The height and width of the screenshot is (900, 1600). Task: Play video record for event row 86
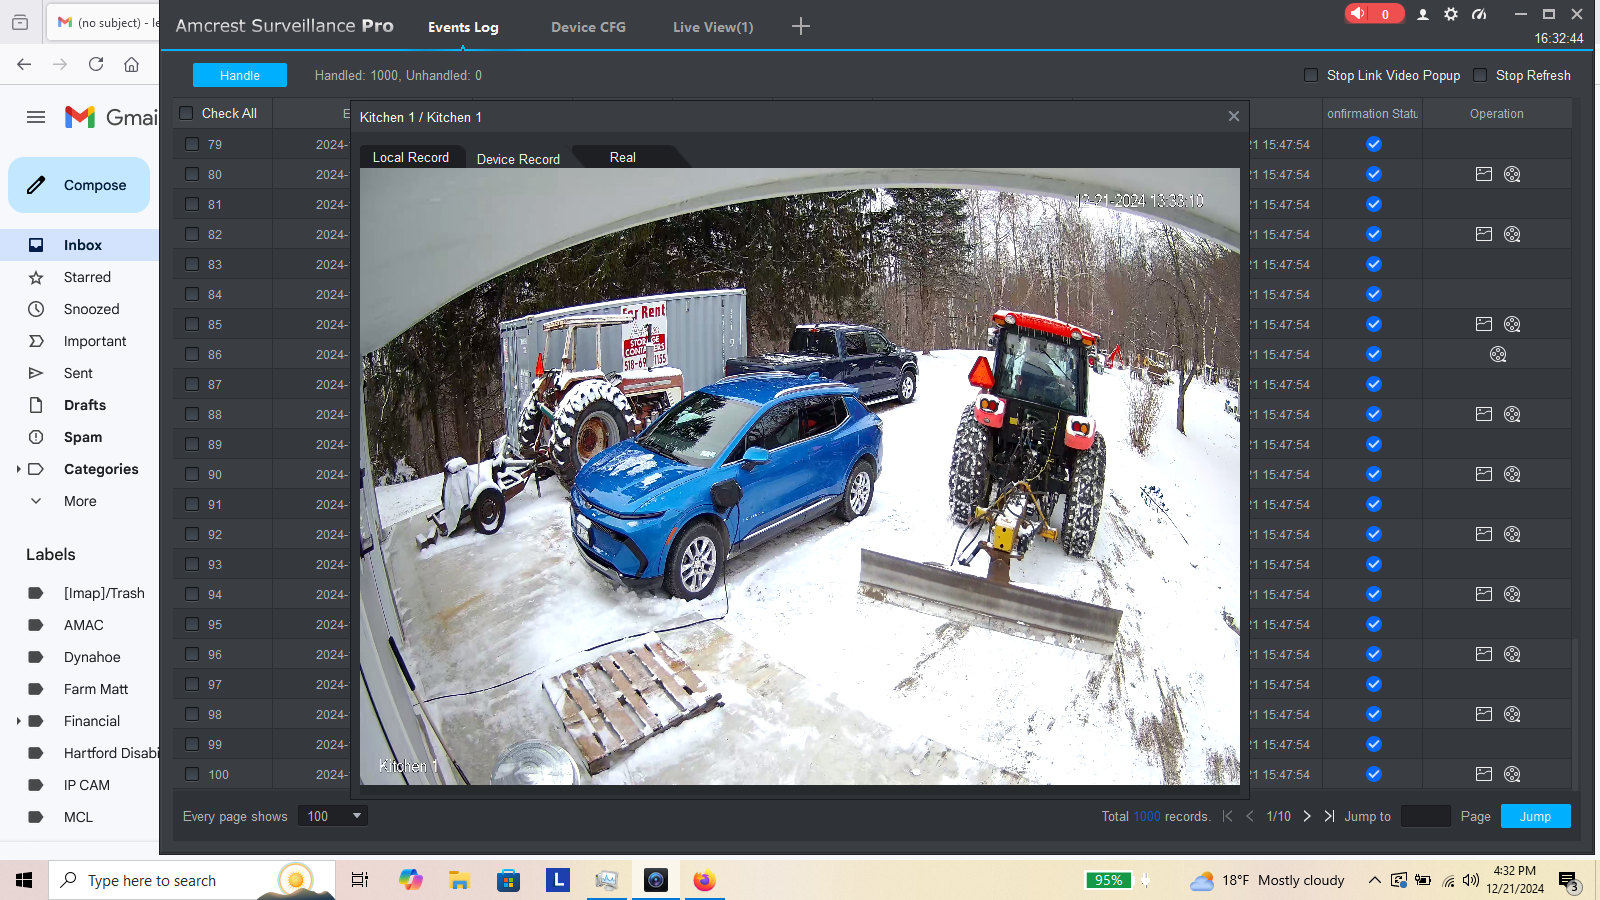click(1498, 354)
